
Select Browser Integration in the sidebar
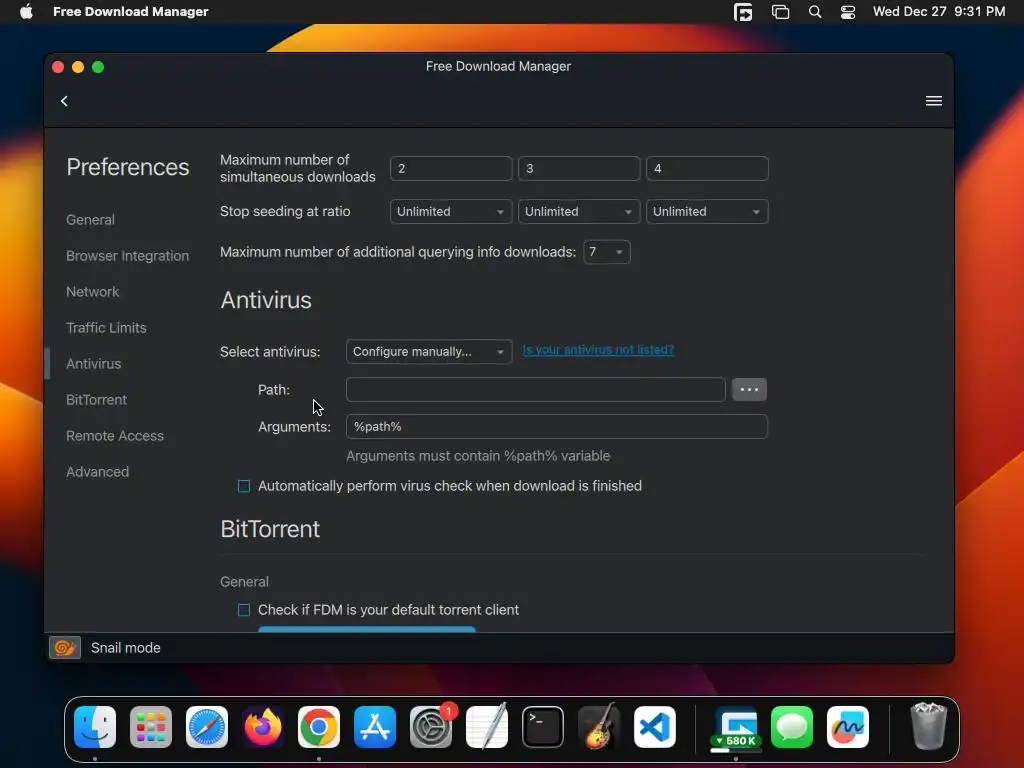click(x=127, y=256)
